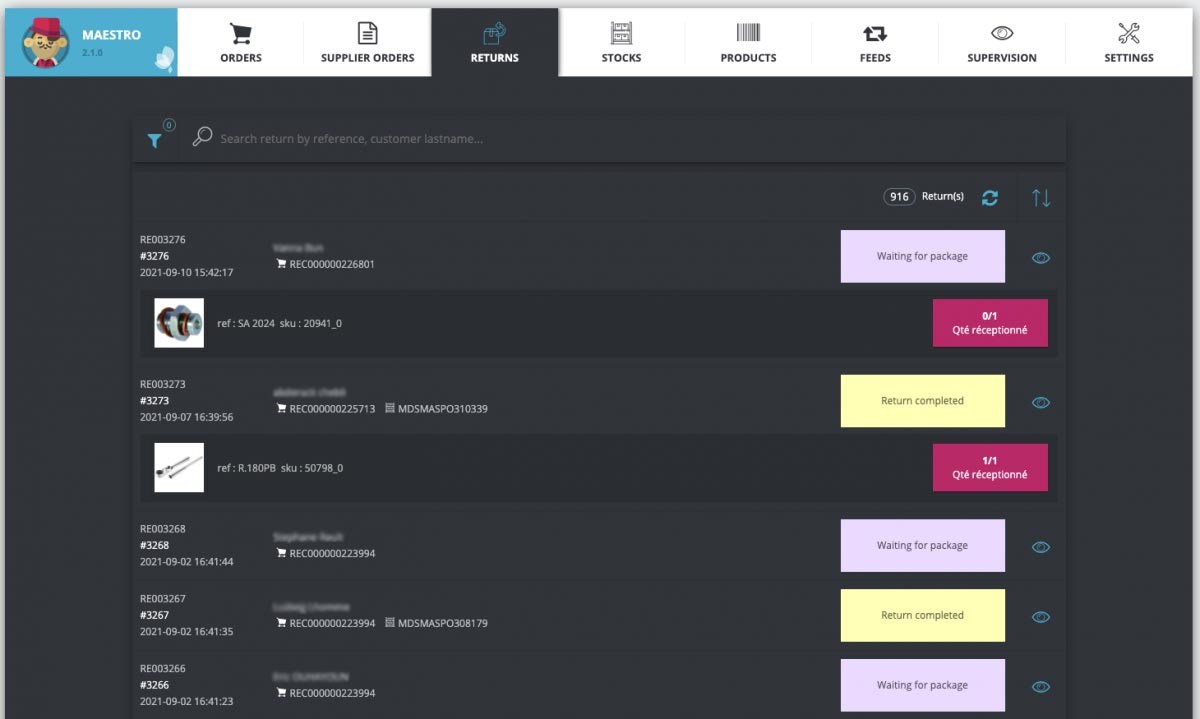This screenshot has width=1200, height=719.
Task: Open Supervision section
Action: 1001,43
